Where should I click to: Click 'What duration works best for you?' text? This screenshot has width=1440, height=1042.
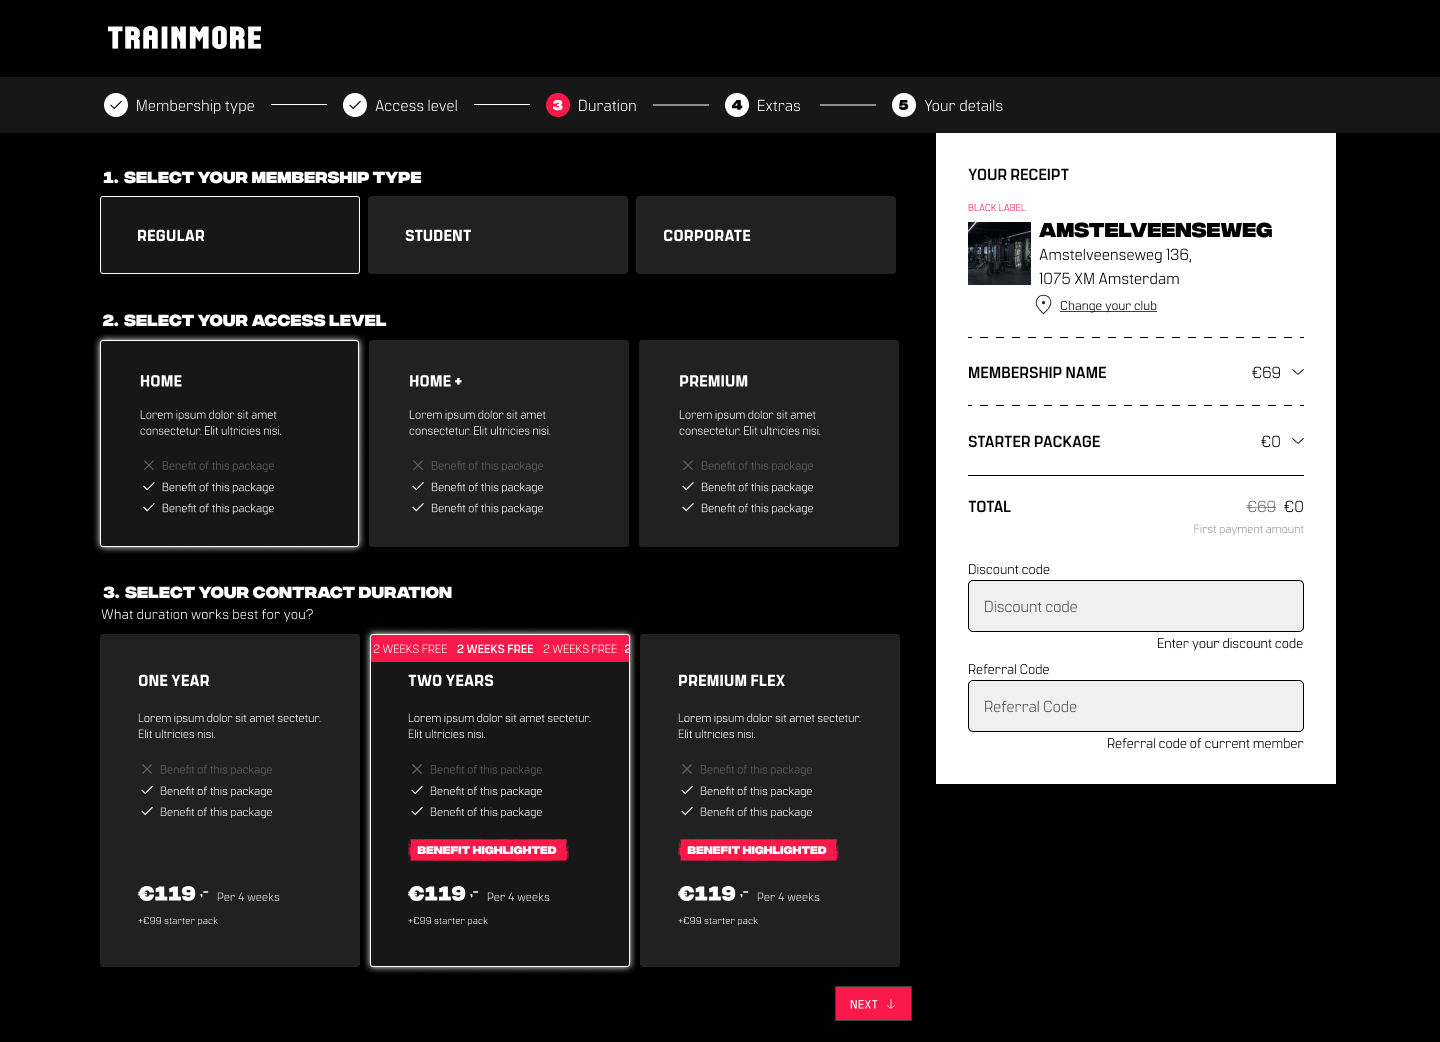[207, 614]
